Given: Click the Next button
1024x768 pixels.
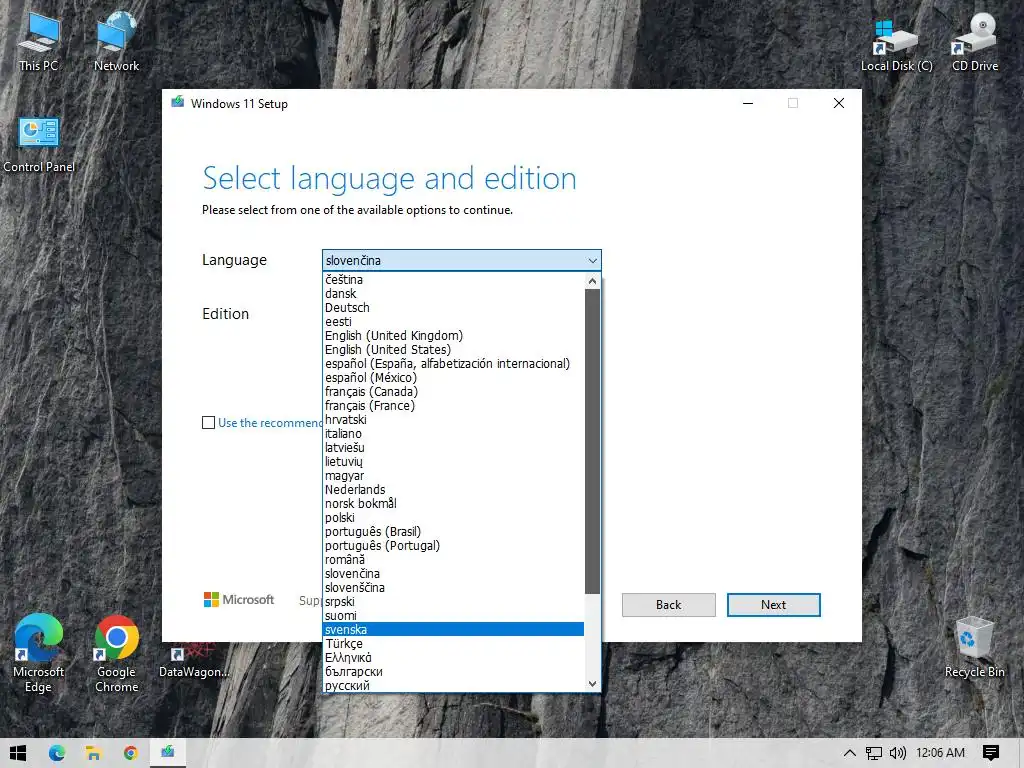Looking at the screenshot, I should 774,605.
